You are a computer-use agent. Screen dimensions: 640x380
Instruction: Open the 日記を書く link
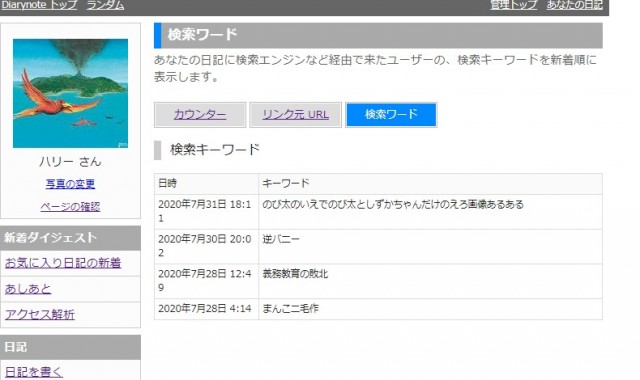[34, 372]
